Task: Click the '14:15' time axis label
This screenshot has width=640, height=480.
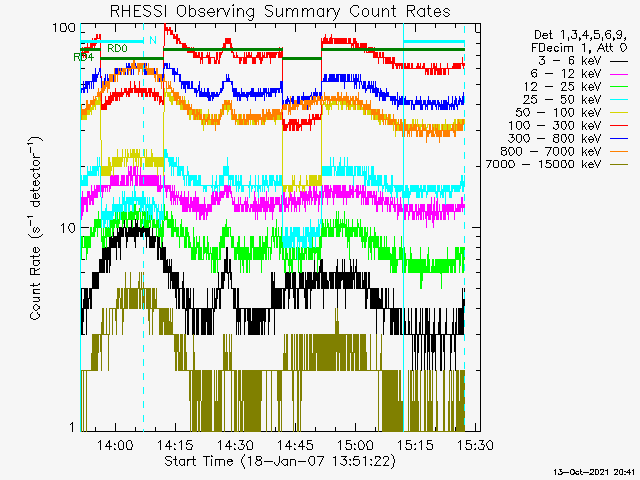Action: pos(175,445)
